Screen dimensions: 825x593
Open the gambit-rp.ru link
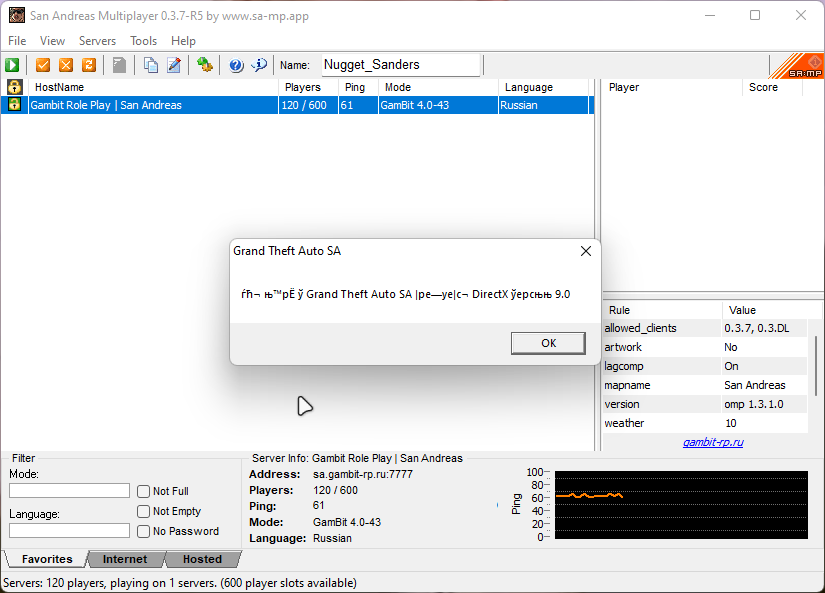tap(713, 442)
